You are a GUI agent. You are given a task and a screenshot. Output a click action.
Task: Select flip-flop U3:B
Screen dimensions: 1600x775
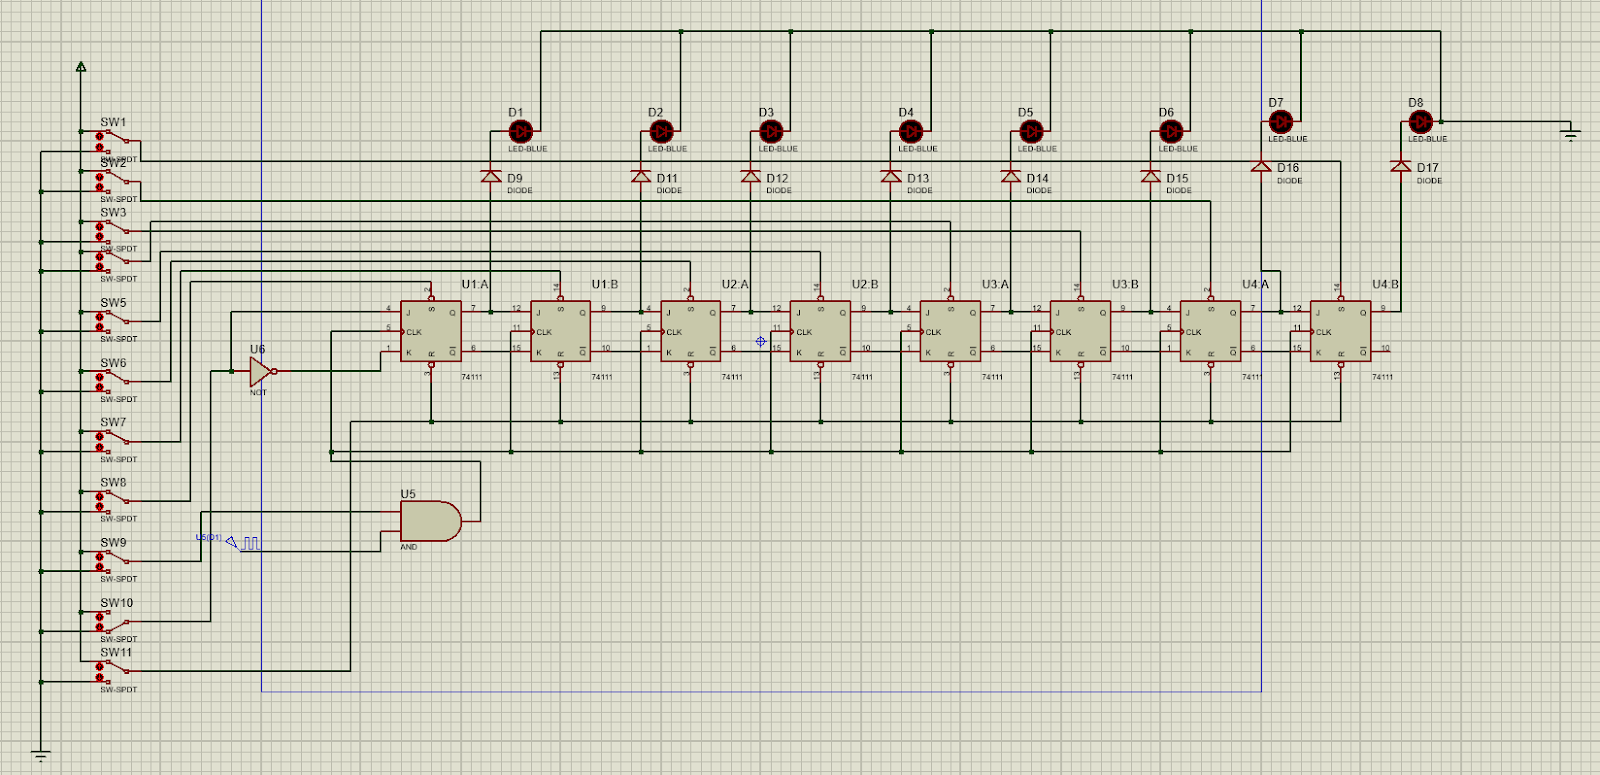[1081, 331]
